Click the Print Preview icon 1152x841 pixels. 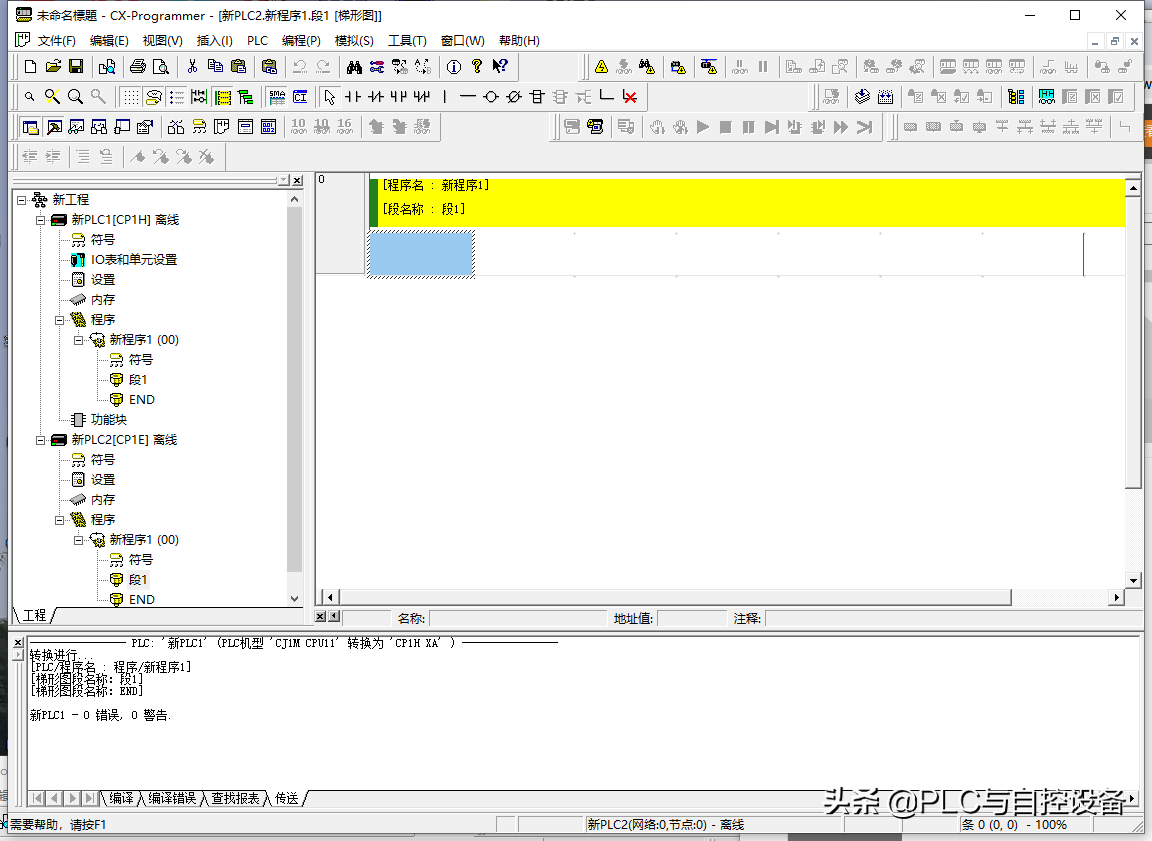160,67
